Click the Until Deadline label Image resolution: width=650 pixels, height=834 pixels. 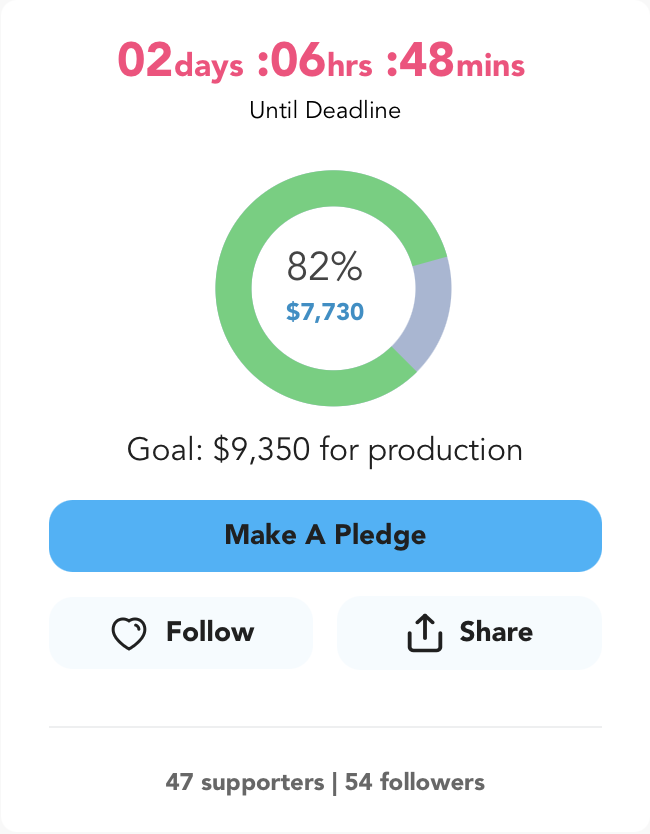point(325,111)
